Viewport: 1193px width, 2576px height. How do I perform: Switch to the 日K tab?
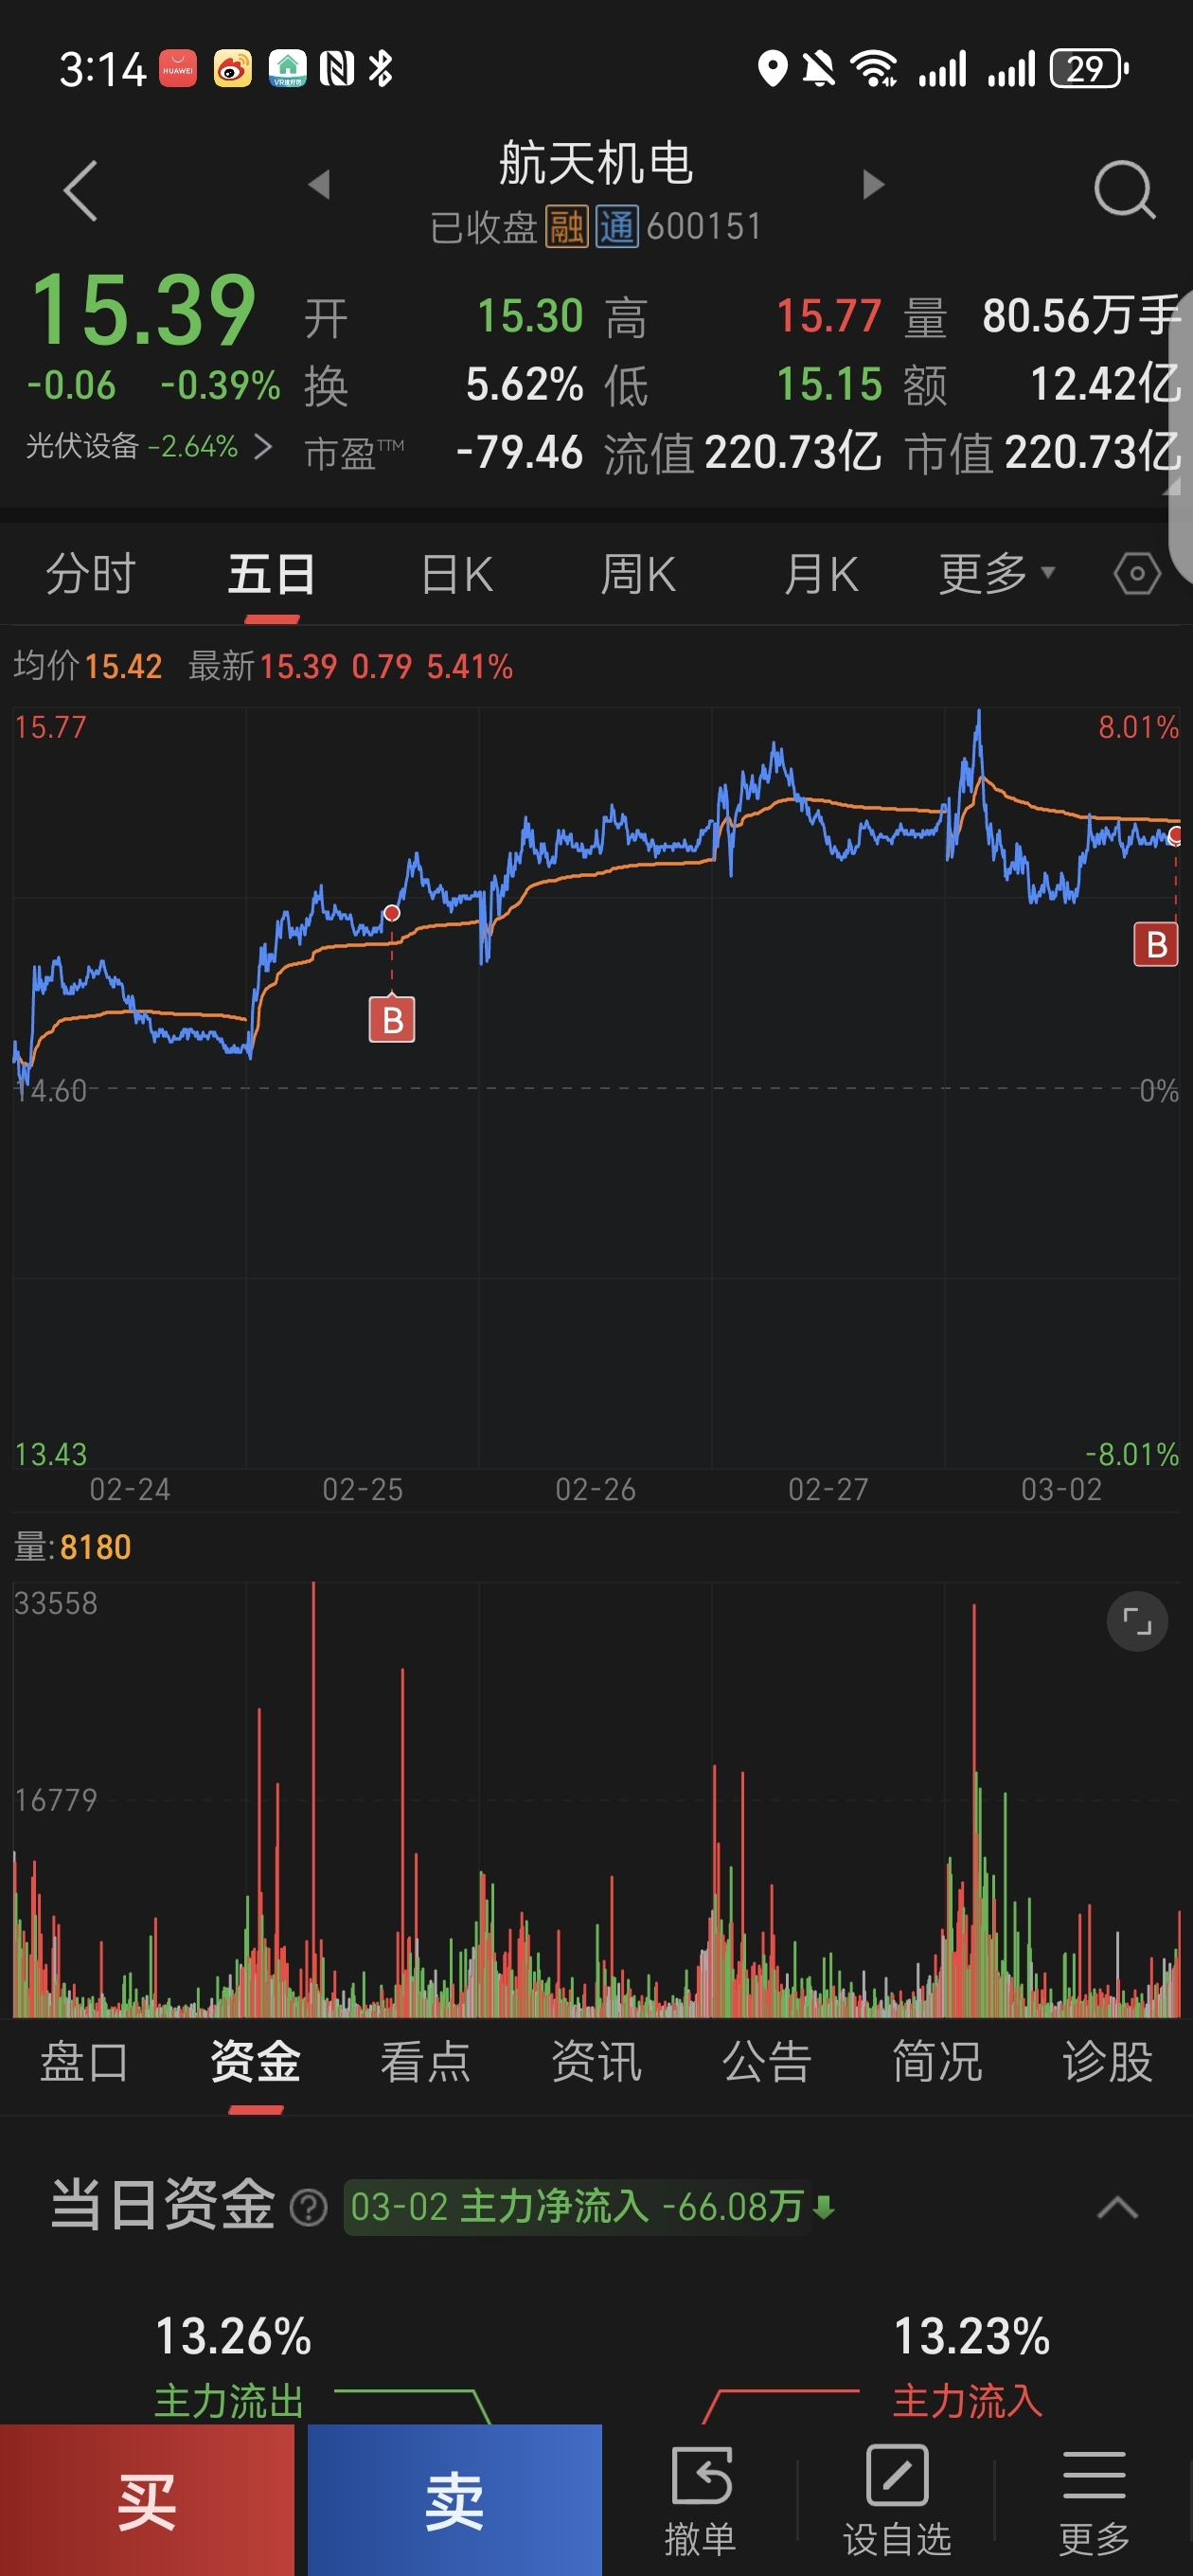457,574
